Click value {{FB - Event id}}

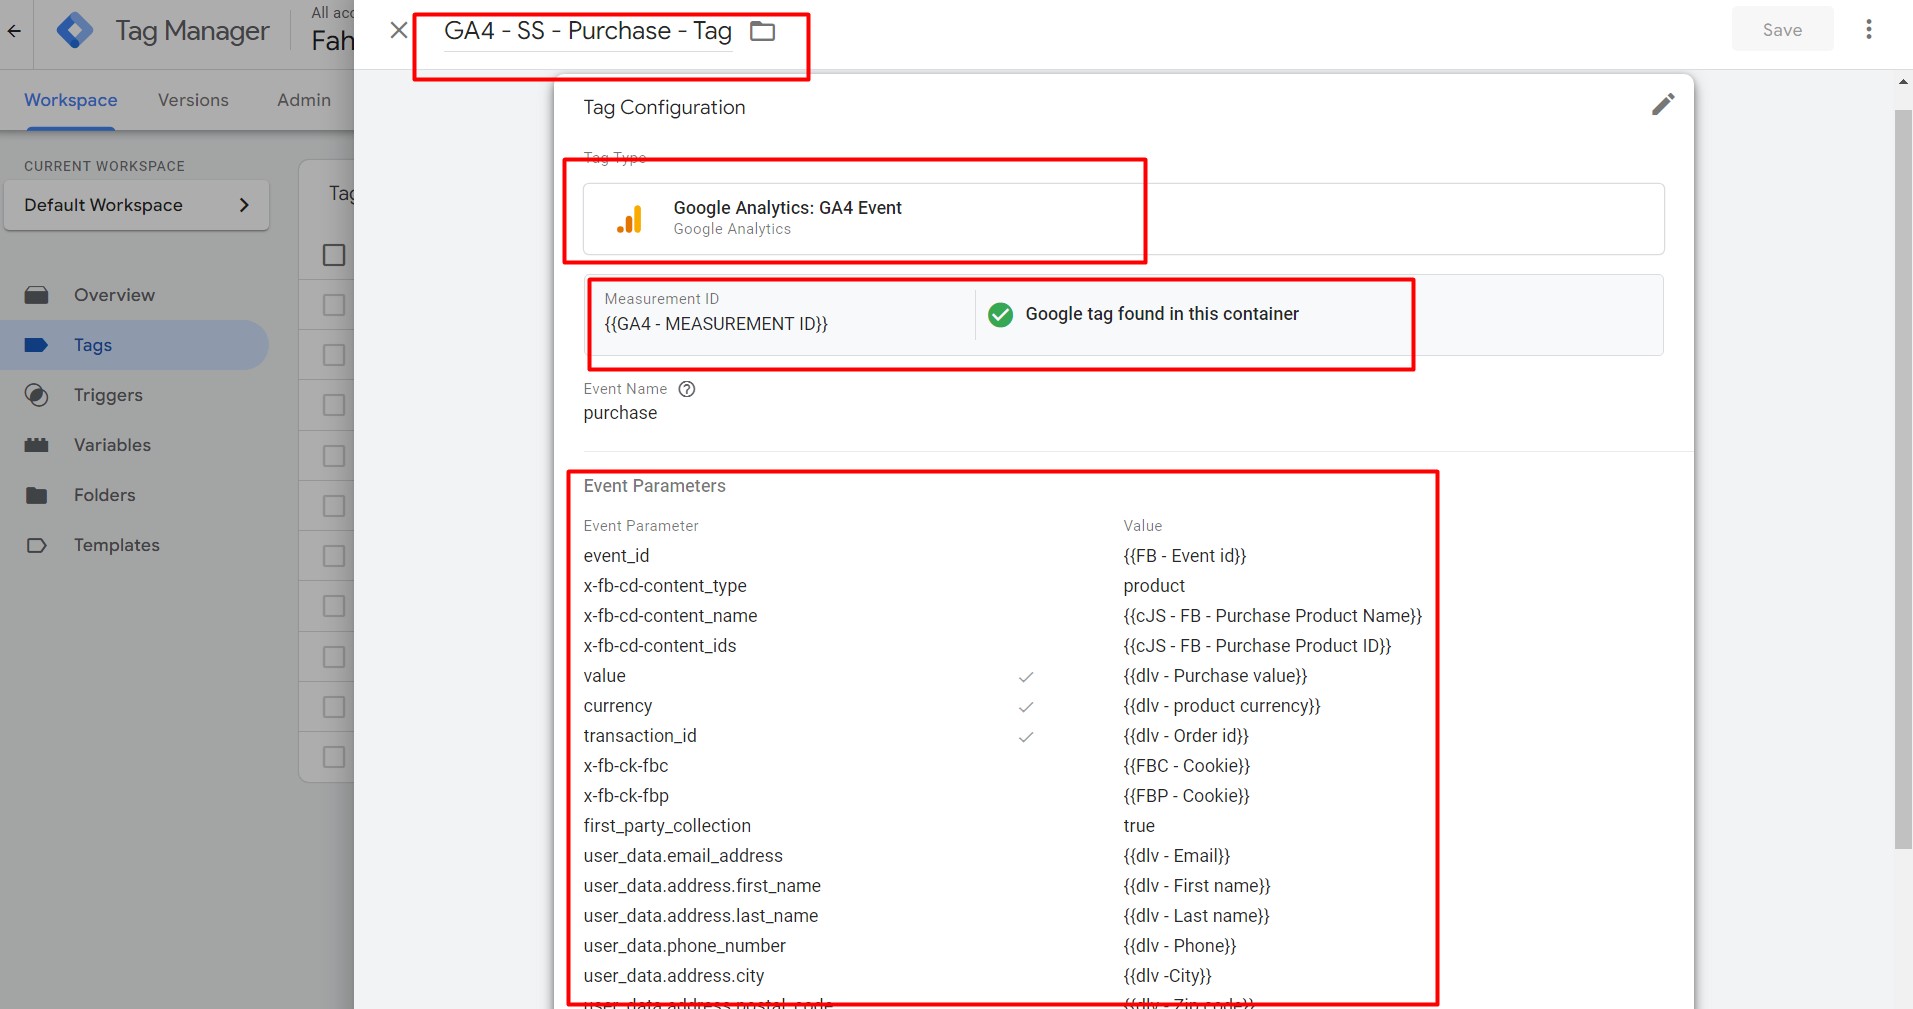(1185, 556)
